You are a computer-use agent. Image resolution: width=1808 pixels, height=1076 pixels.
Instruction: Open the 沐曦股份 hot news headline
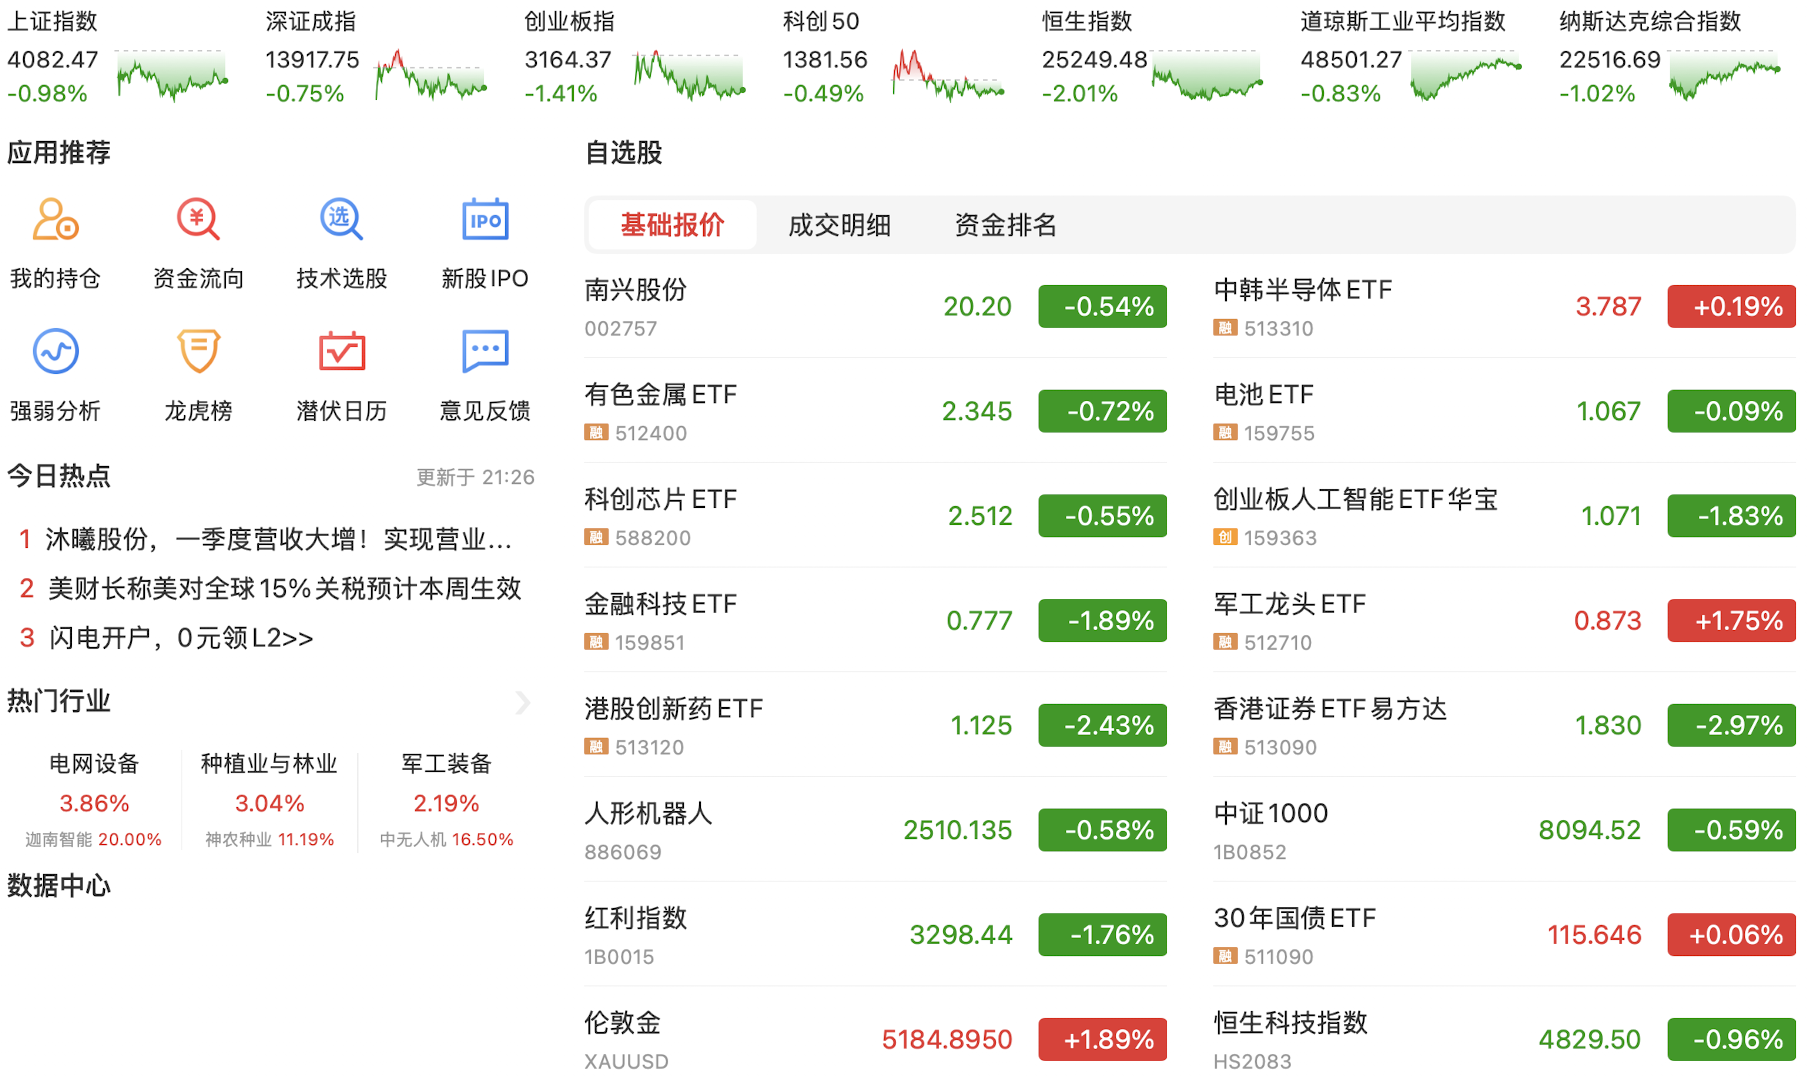(x=278, y=540)
